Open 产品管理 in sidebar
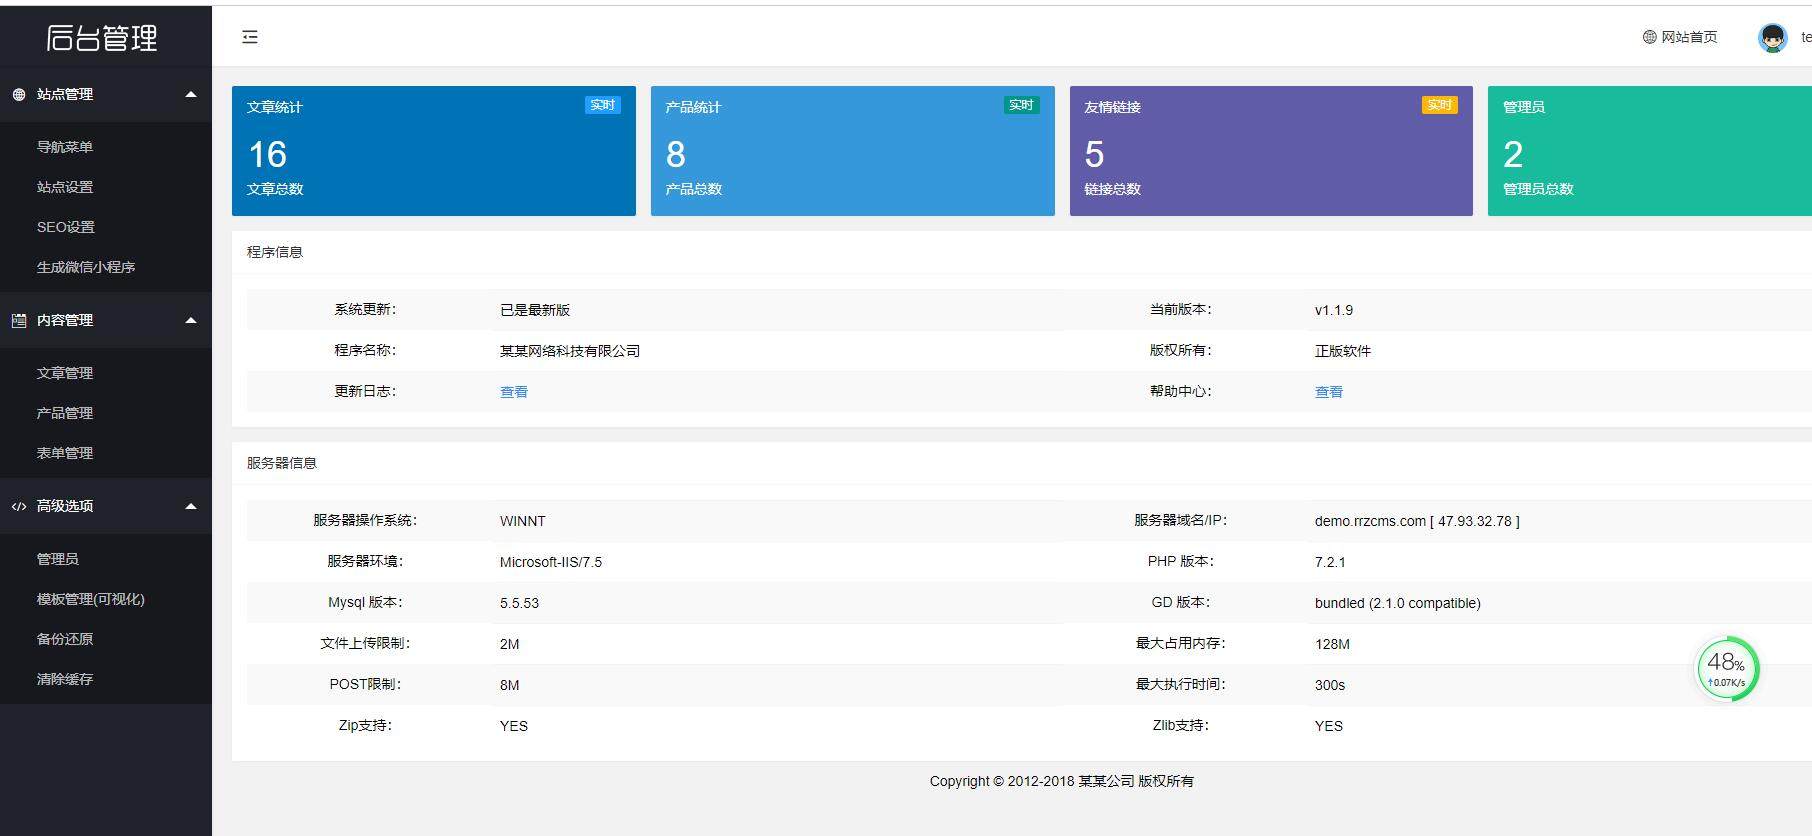The image size is (1812, 836). (x=65, y=413)
